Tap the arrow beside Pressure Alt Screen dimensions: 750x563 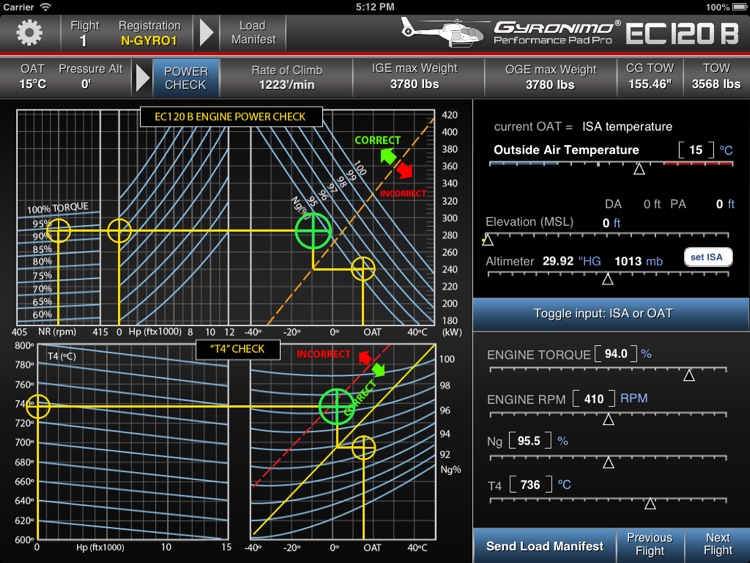pyautogui.click(x=143, y=77)
